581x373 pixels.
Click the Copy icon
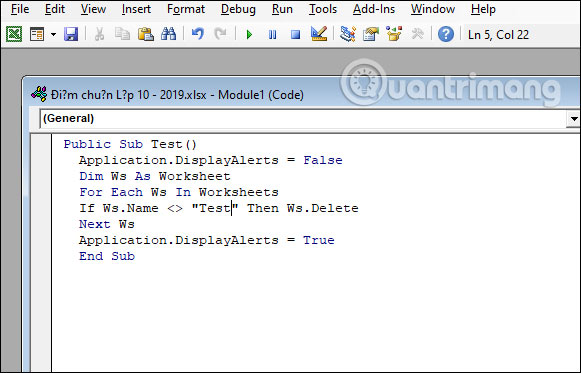[122, 34]
